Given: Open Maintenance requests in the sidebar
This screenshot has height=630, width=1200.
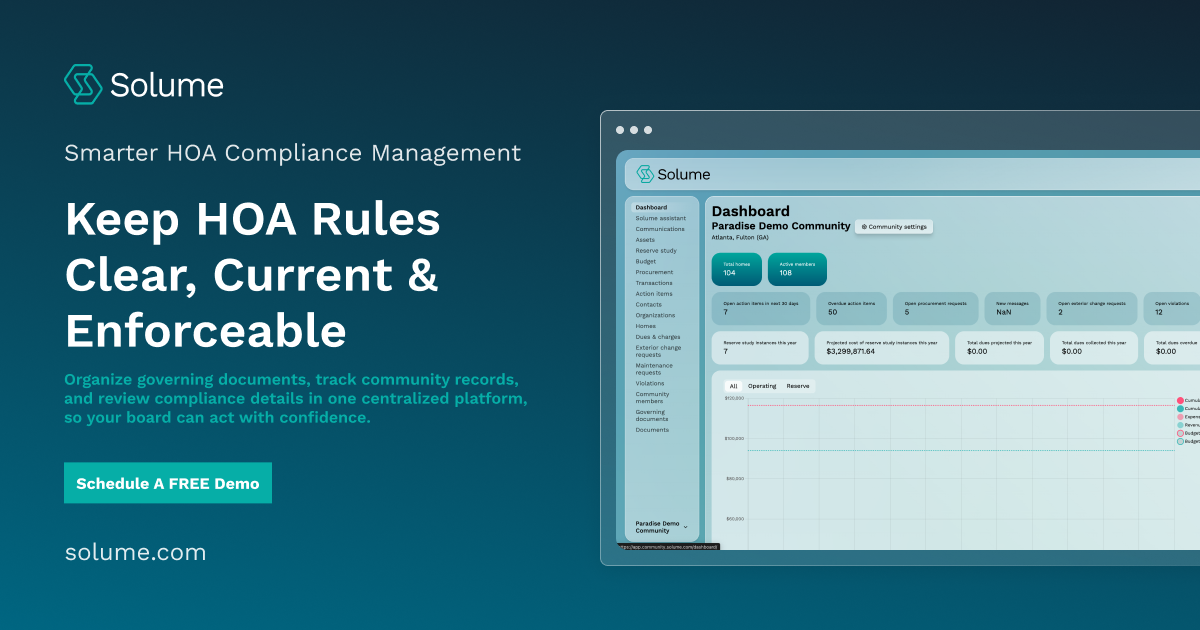Looking at the screenshot, I should 654,369.
